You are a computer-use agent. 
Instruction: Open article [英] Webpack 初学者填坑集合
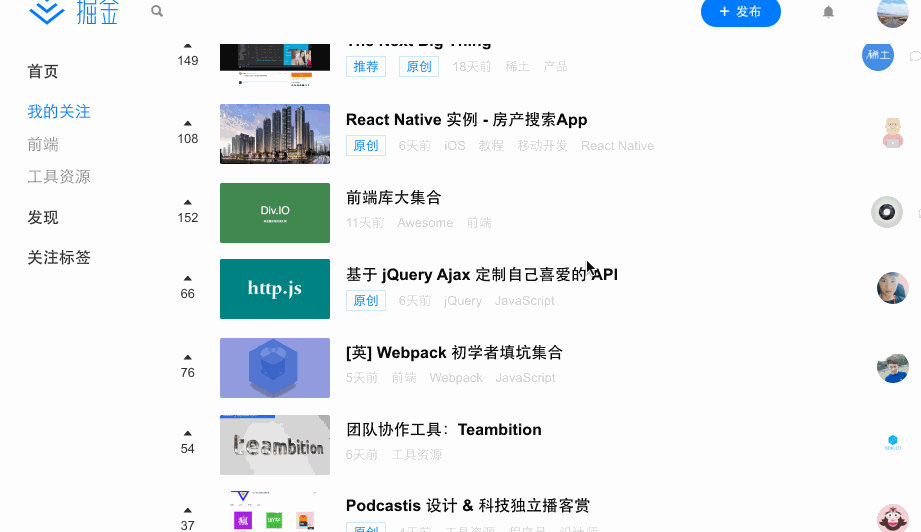point(454,353)
